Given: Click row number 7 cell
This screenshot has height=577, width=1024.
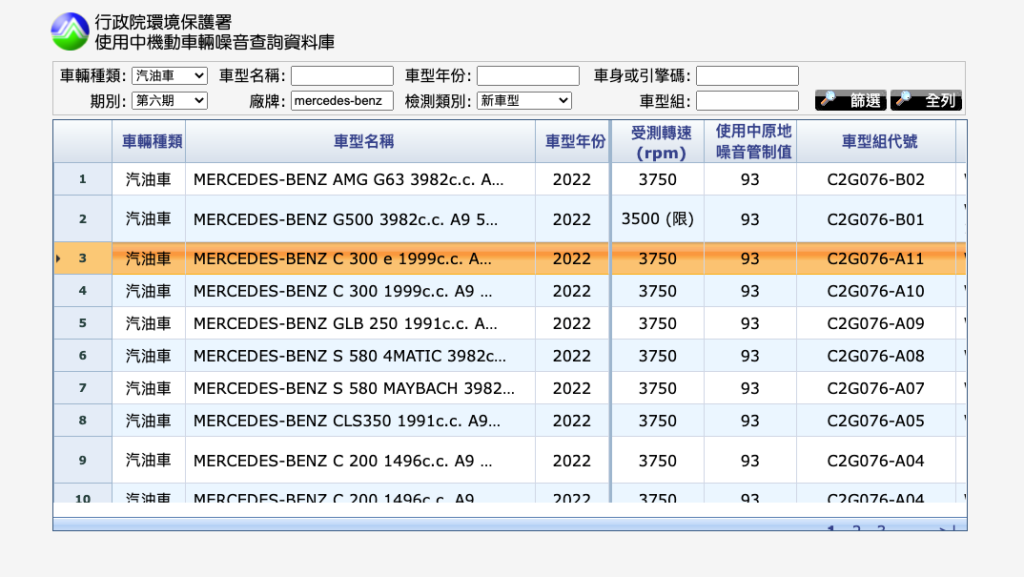Looking at the screenshot, I should pyautogui.click(x=83, y=388).
